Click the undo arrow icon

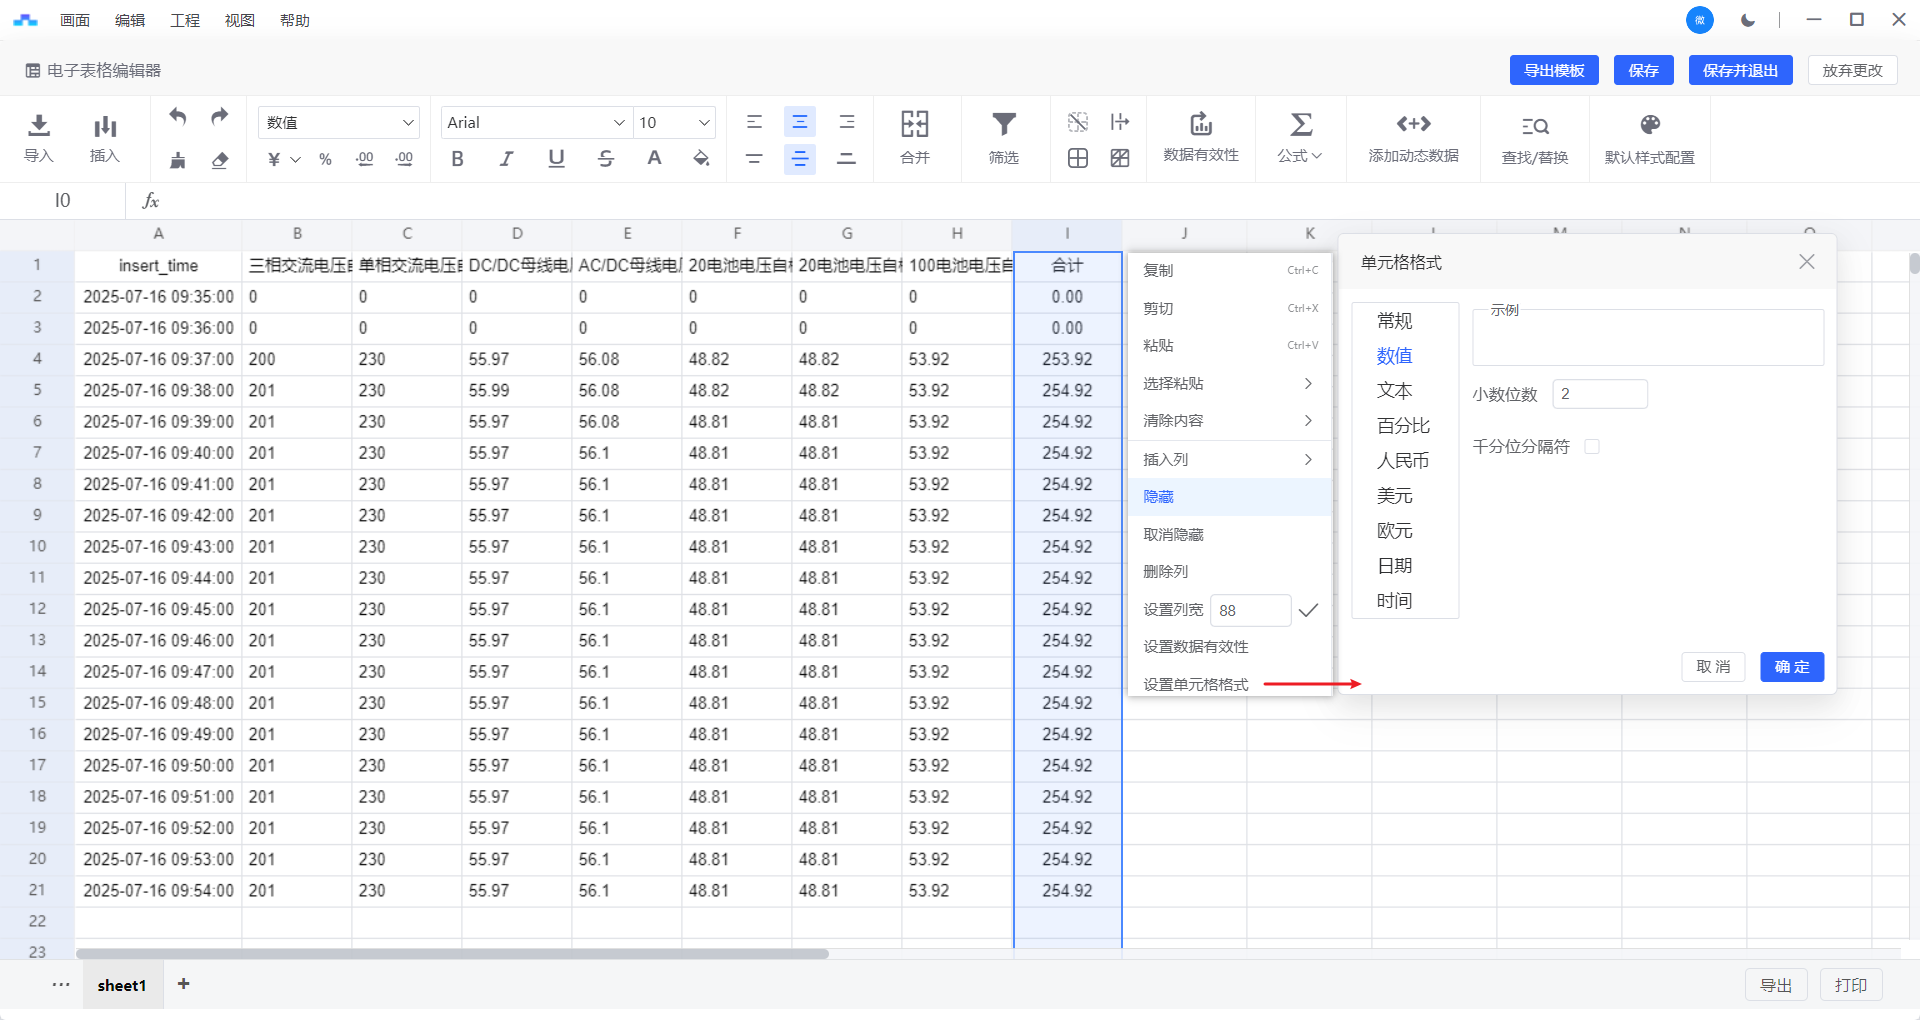click(x=178, y=117)
